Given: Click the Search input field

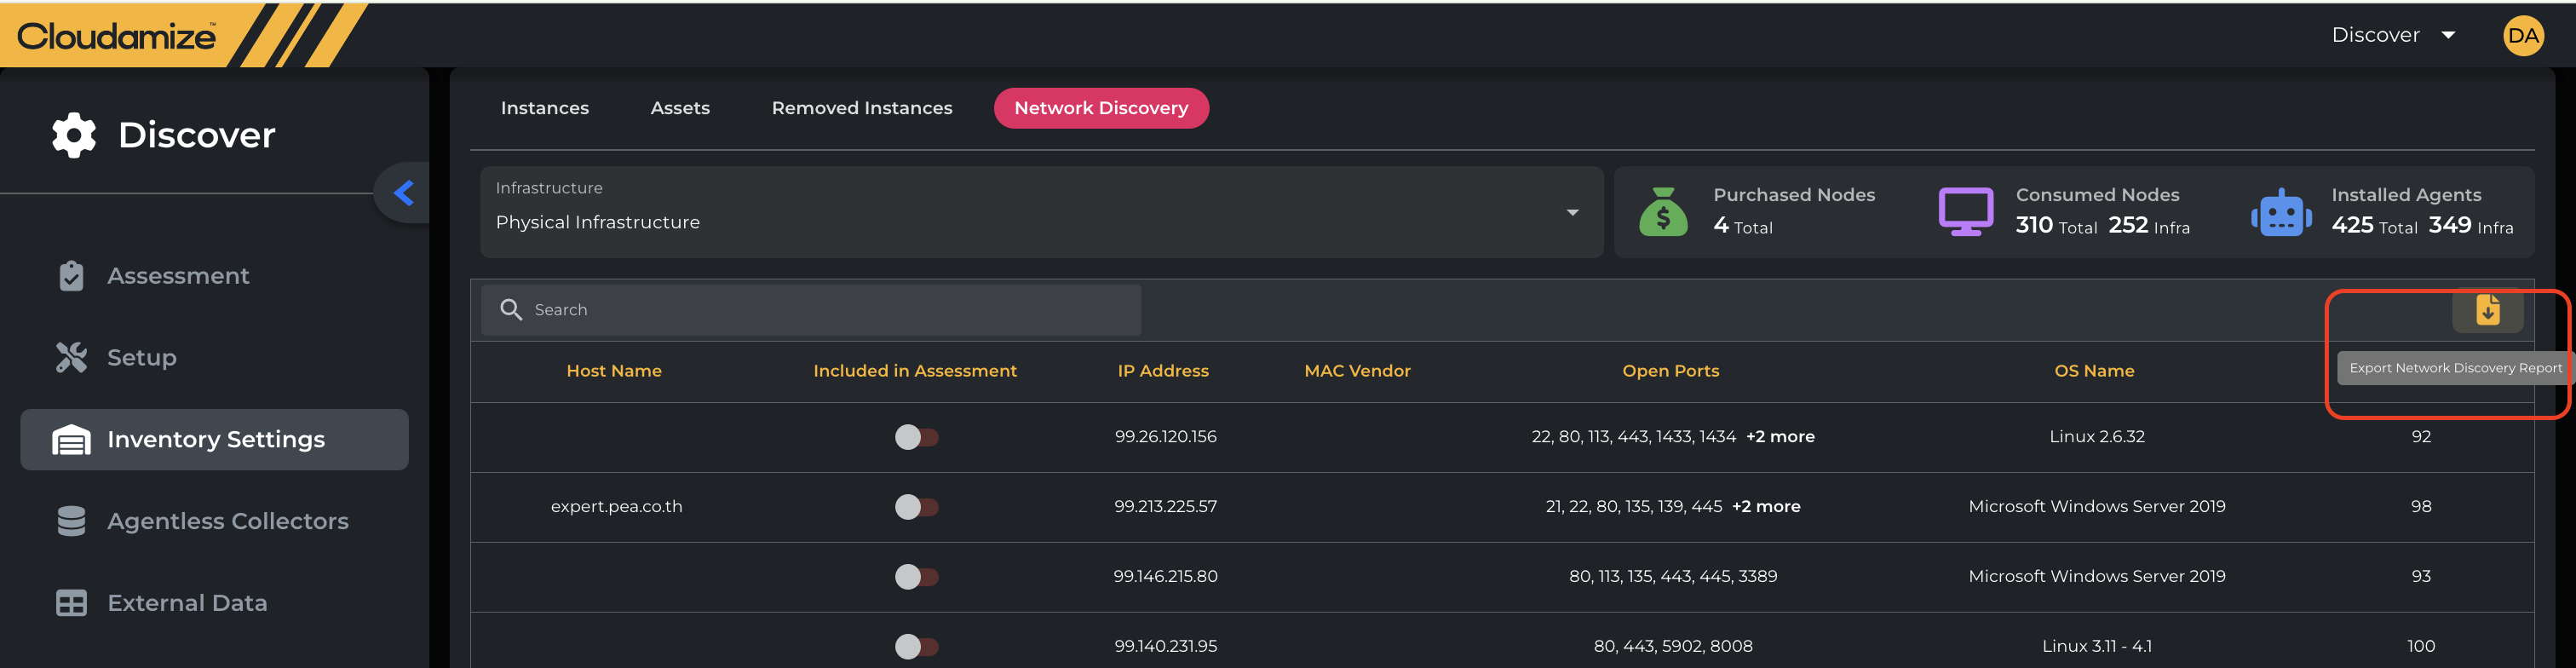Looking at the screenshot, I should (810, 310).
